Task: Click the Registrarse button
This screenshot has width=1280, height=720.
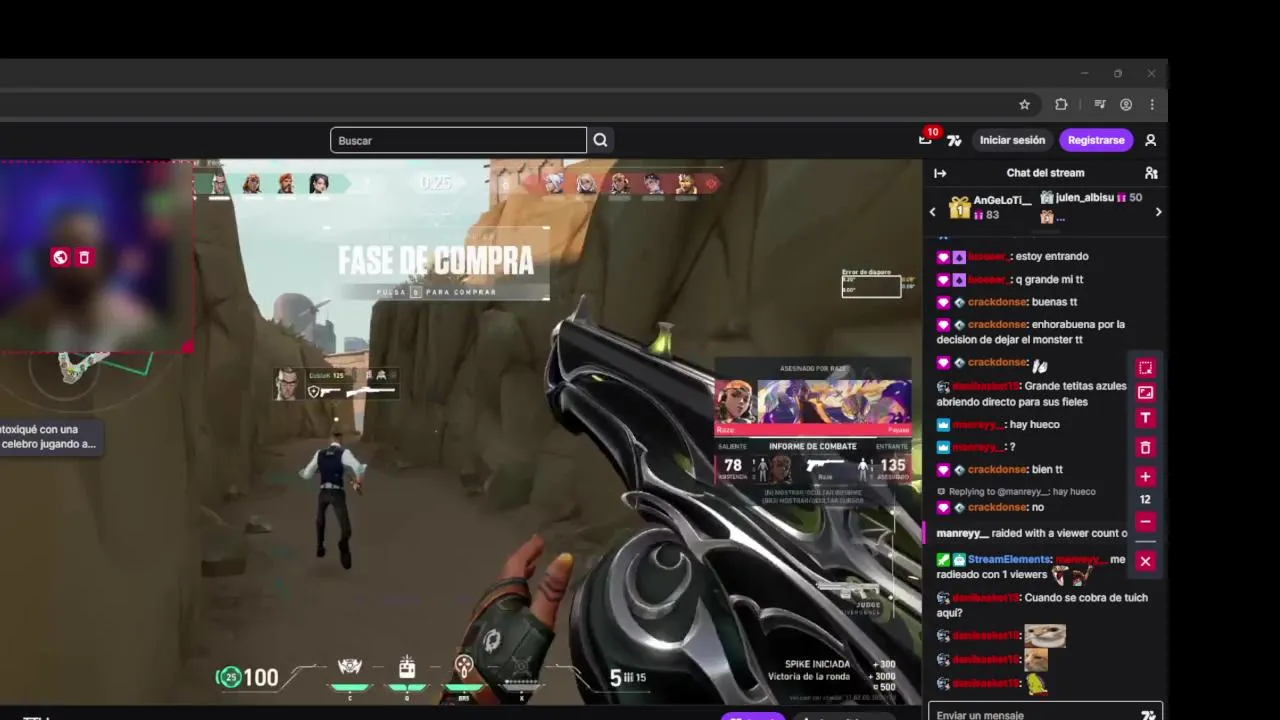Action: pyautogui.click(x=1096, y=140)
